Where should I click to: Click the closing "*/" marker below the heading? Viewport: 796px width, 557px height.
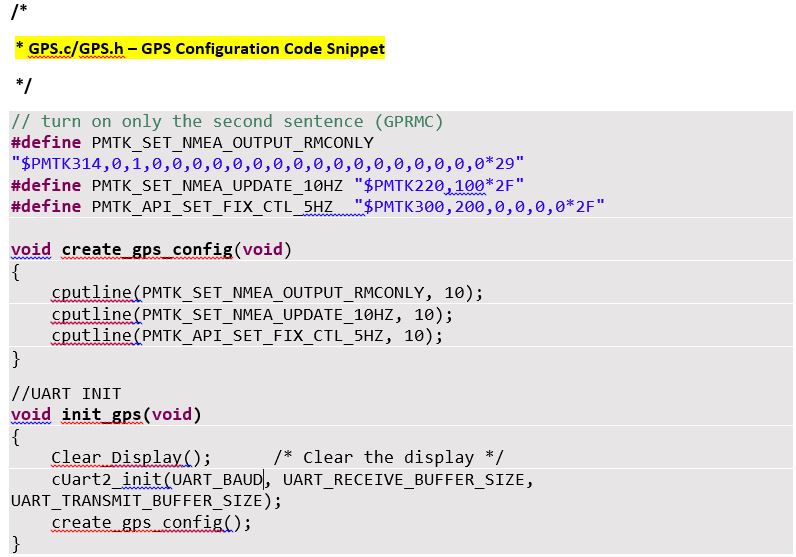pos(24,85)
